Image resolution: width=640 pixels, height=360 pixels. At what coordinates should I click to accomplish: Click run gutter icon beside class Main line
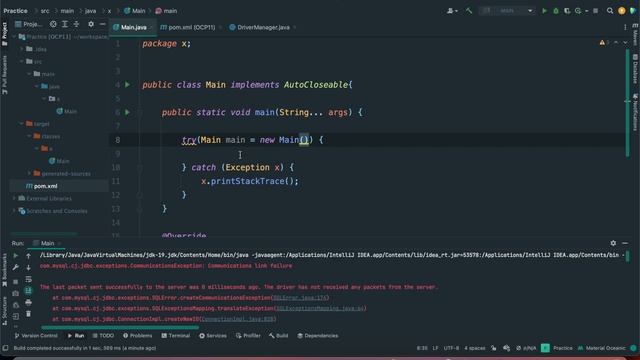click(x=127, y=84)
